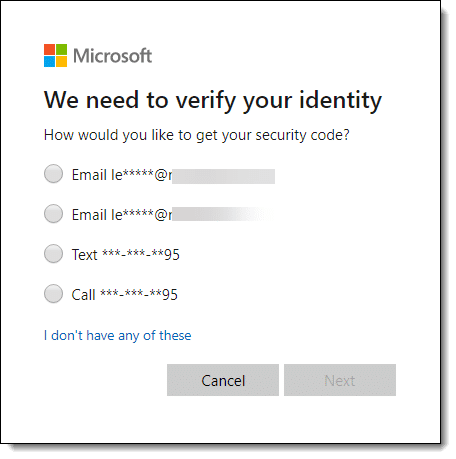Click the Microsoft wordmark text
456x459 pixels.
click(112, 56)
